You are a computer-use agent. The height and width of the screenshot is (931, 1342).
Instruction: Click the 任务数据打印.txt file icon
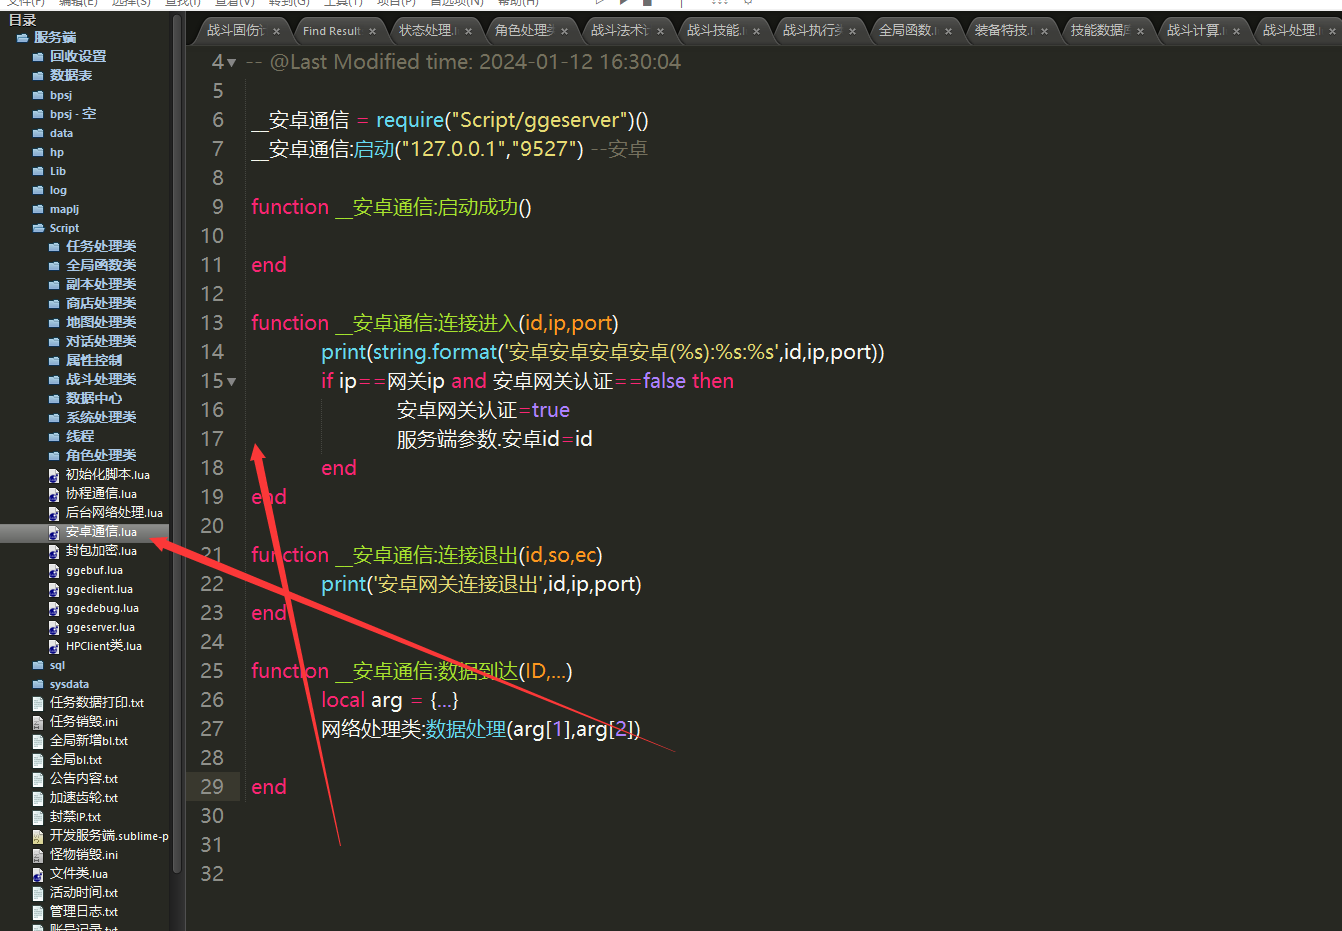pyautogui.click(x=38, y=703)
